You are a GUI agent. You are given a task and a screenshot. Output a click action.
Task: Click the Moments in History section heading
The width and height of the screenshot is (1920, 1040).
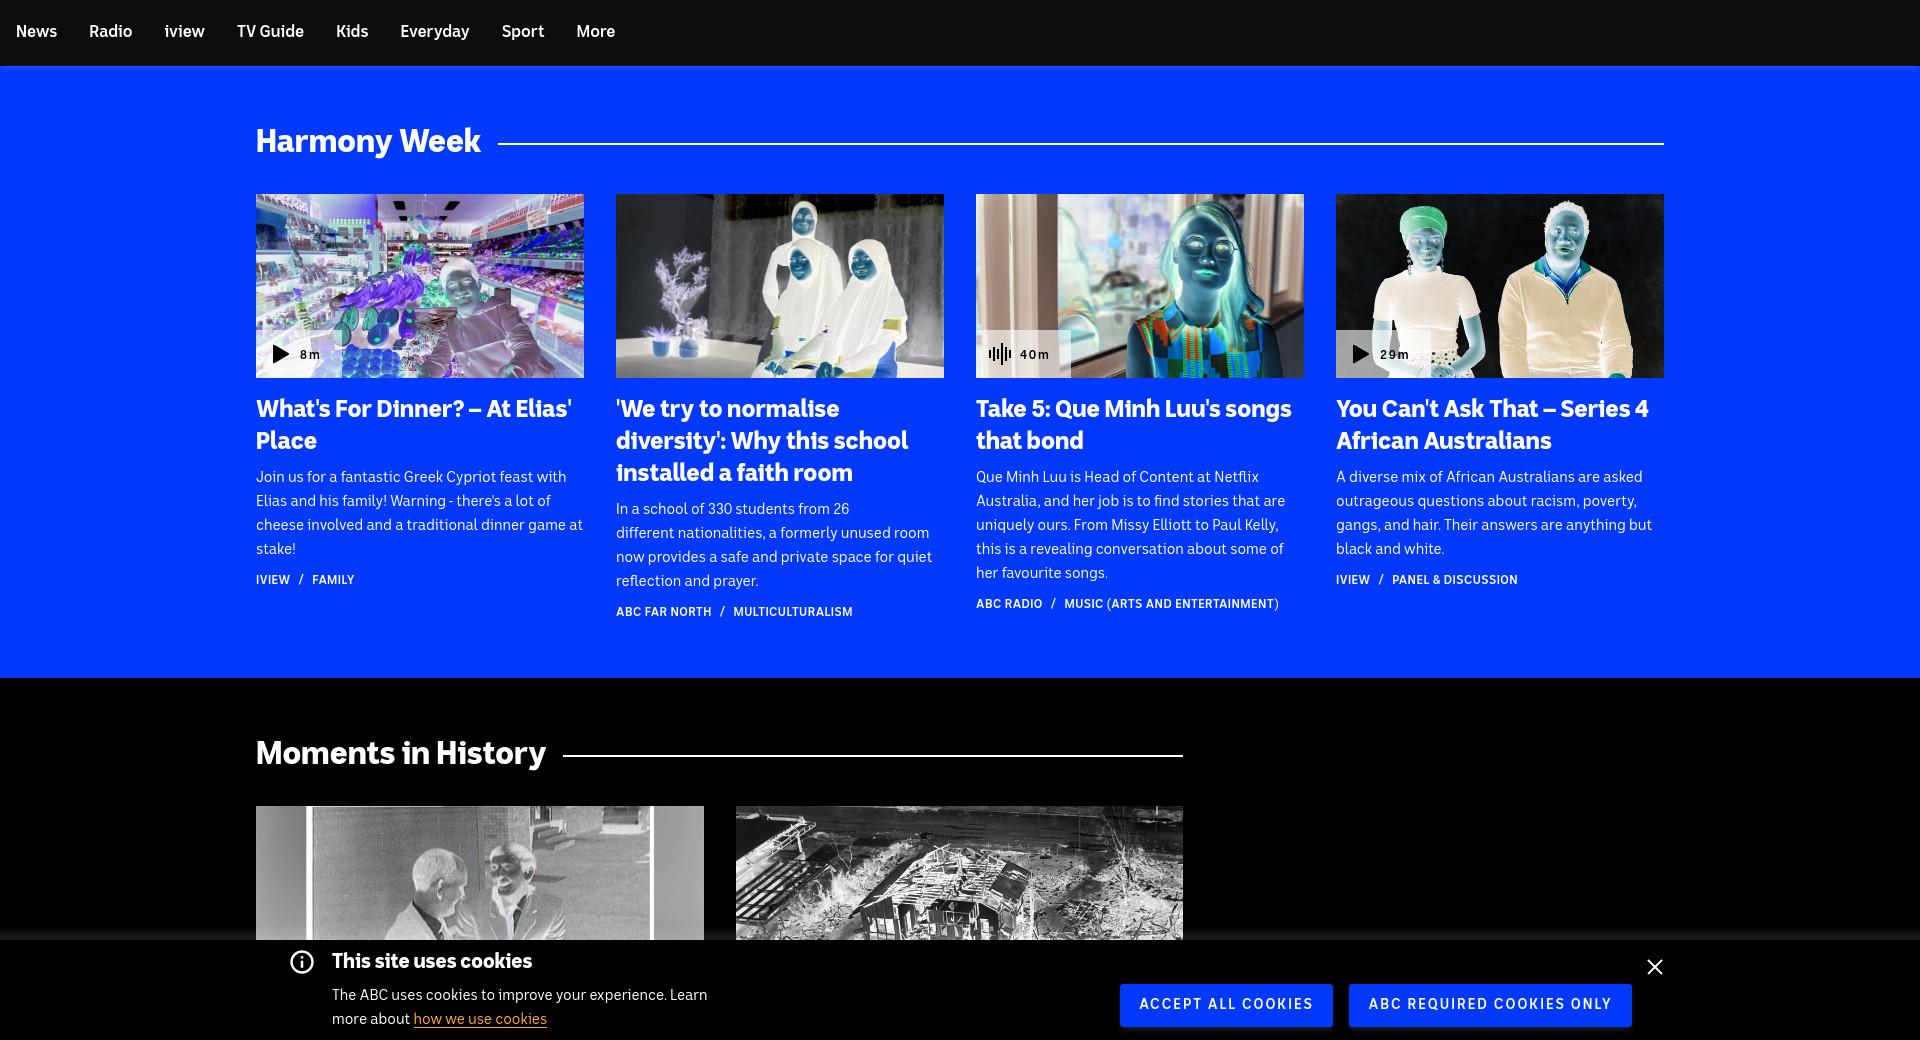tap(401, 753)
